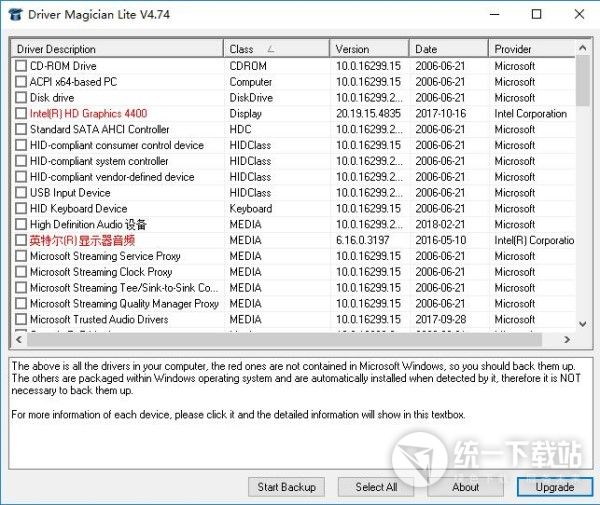600x505 pixels.
Task: Click the vertical scrollbar down arrow
Action: pos(583,324)
